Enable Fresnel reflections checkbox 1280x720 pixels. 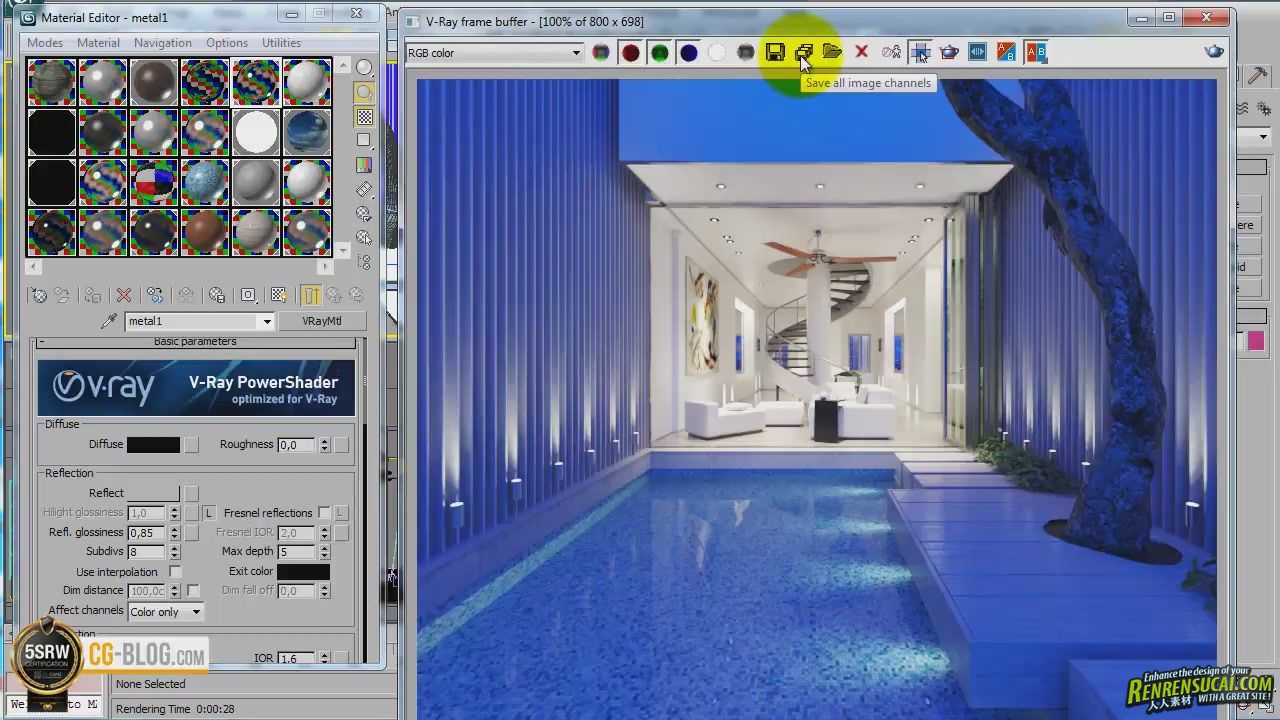click(x=324, y=513)
